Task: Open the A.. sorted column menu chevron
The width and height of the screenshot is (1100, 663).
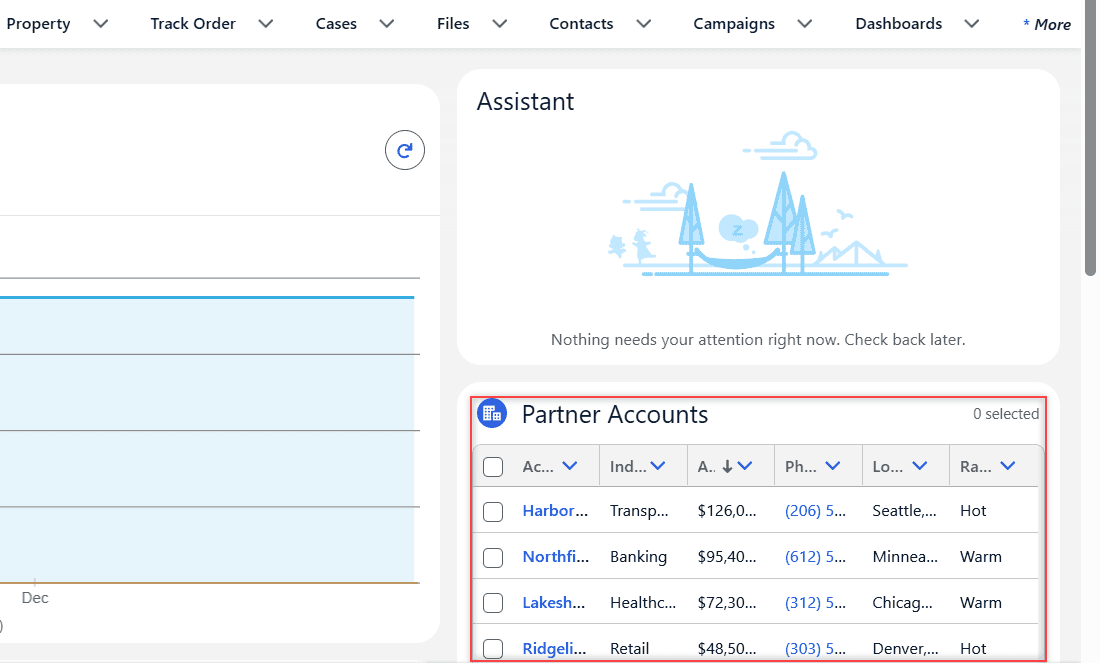Action: click(745, 466)
